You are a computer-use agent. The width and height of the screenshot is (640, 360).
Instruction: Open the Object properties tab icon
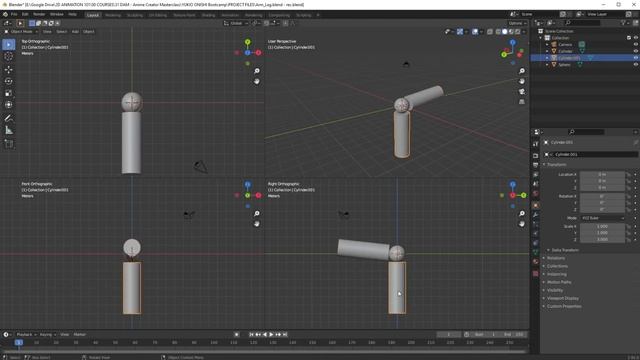pyautogui.click(x=536, y=205)
